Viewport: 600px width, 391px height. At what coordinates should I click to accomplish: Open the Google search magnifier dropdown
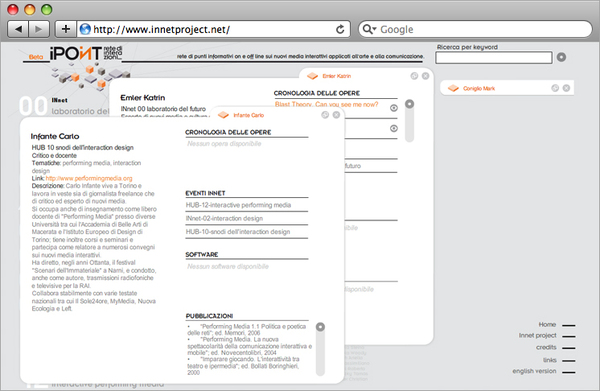click(x=369, y=29)
